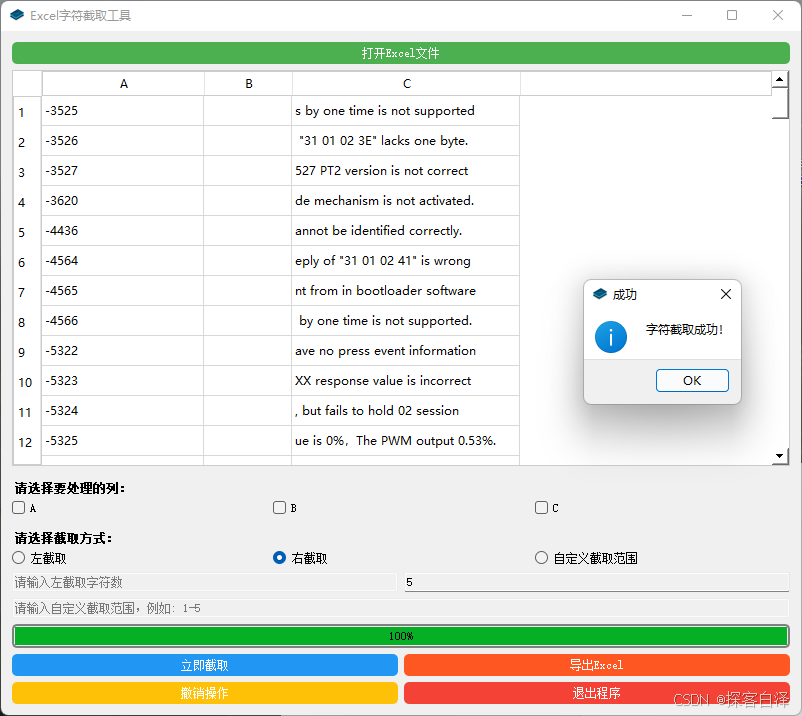Image resolution: width=802 pixels, height=716 pixels.
Task: Click the 100% green progress bar
Action: click(x=400, y=636)
